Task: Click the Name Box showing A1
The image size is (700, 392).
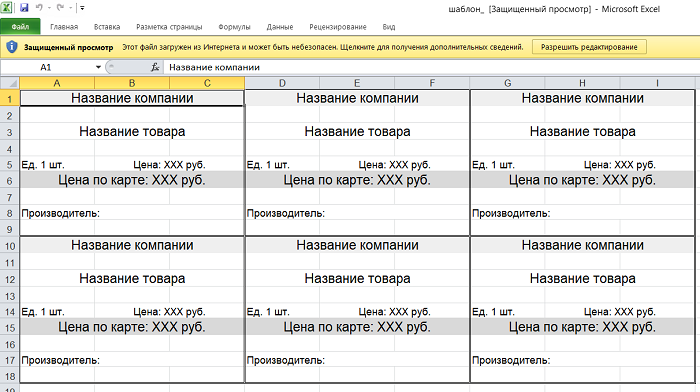Action: click(47, 67)
